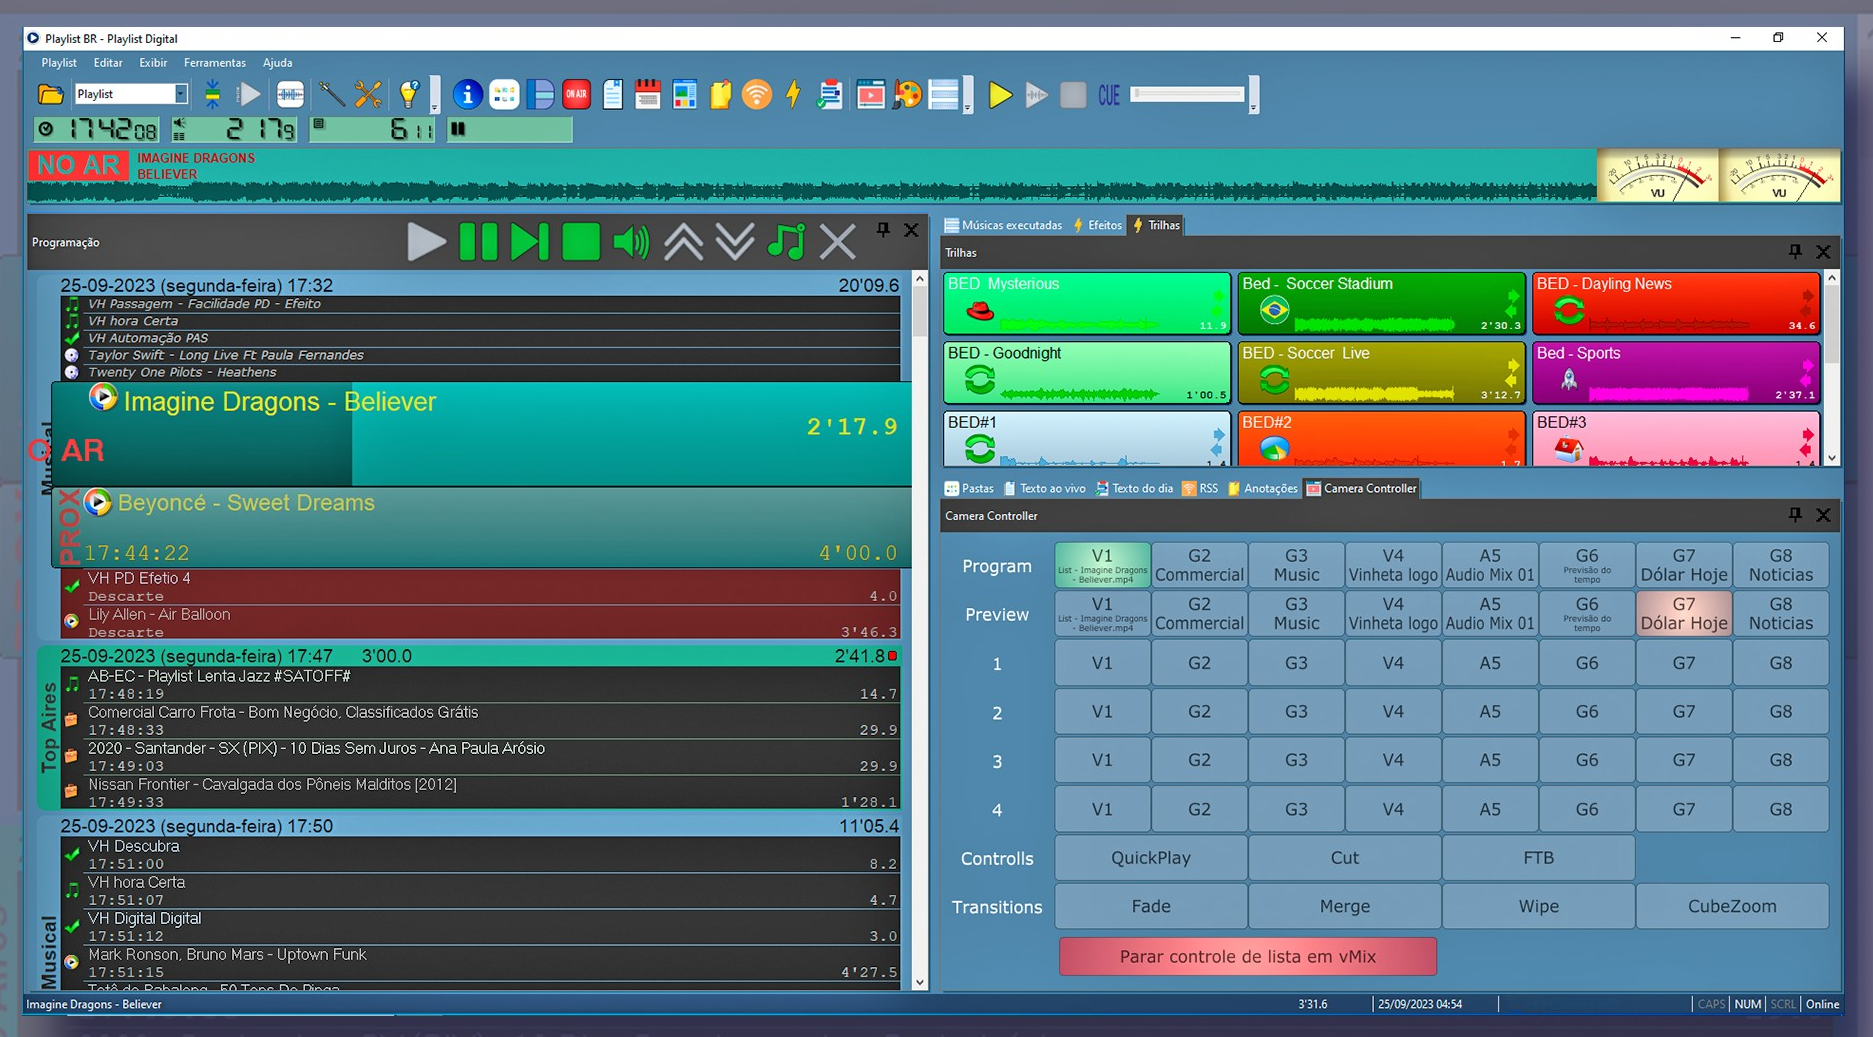
Task: Open the info icon in toolbar
Action: click(x=467, y=95)
